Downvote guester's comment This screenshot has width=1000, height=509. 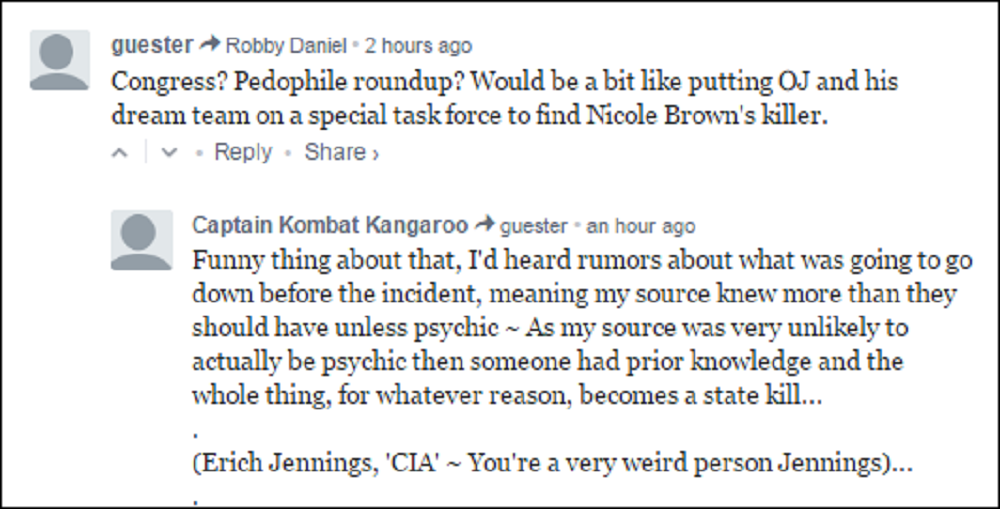(x=168, y=153)
